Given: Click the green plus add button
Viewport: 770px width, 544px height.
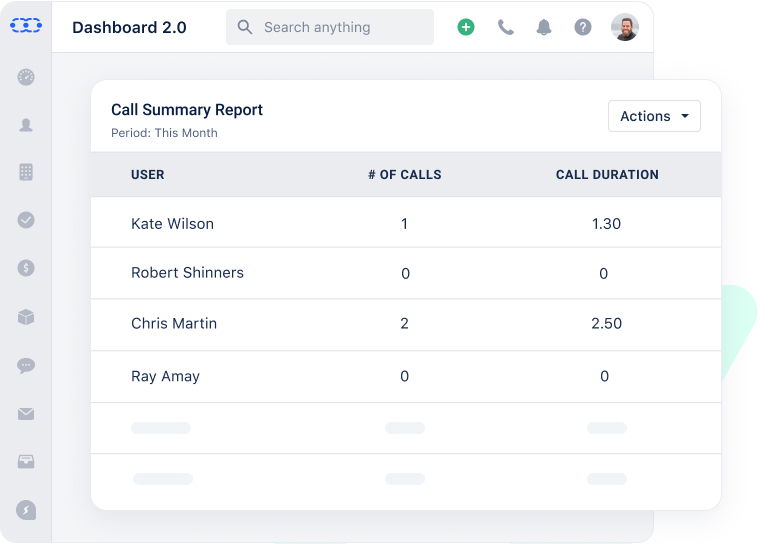Looking at the screenshot, I should pos(466,27).
